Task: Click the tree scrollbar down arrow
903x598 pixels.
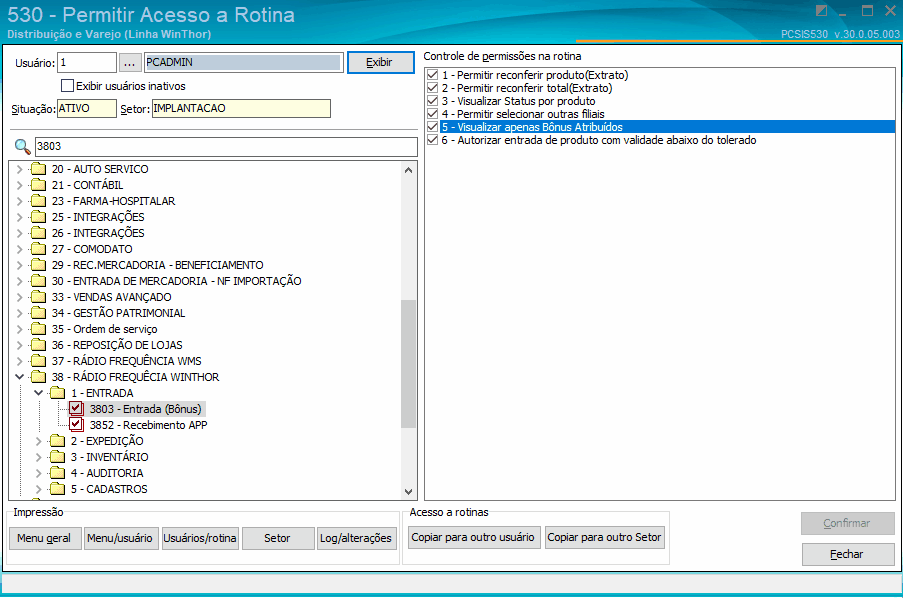Action: coord(408,491)
